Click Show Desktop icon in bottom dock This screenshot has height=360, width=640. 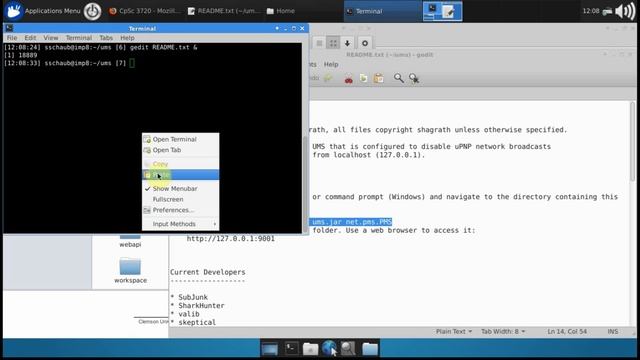tap(269, 349)
